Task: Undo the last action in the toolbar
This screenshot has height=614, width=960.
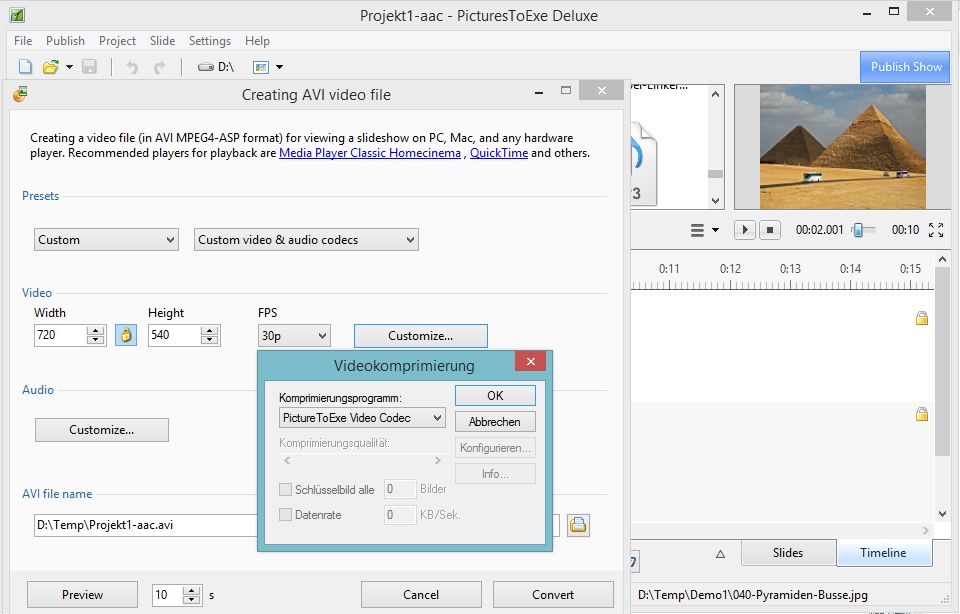Action: (132, 67)
